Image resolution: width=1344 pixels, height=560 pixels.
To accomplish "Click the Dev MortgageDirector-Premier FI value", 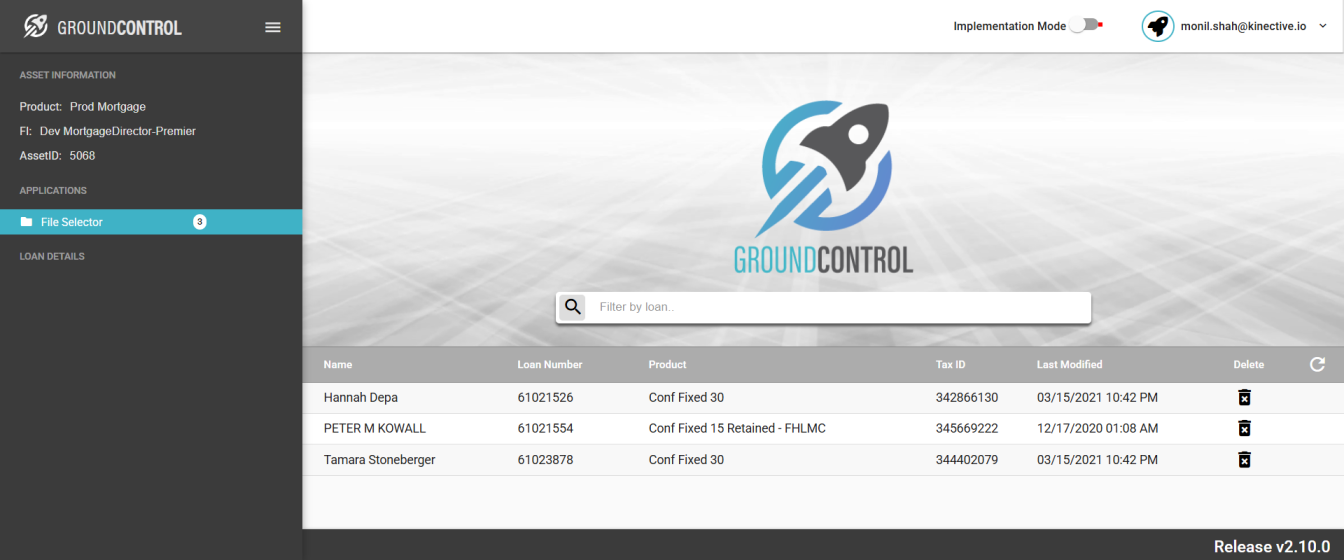I will point(118,131).
